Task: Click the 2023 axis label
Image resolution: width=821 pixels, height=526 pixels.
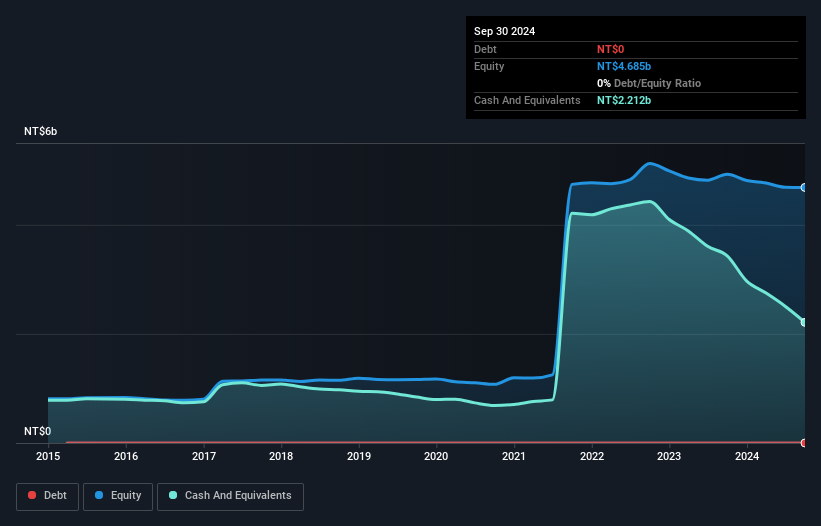Action: (x=669, y=456)
